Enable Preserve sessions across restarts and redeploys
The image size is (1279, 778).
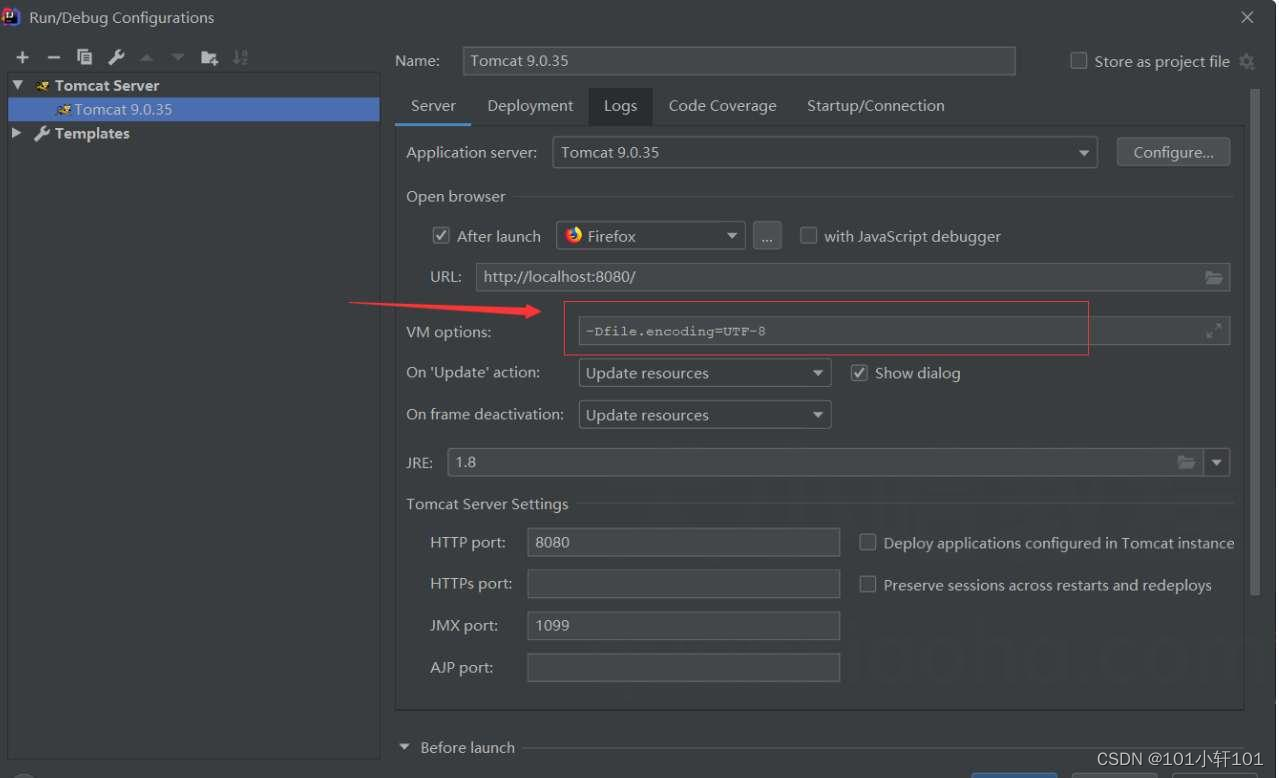click(x=868, y=585)
